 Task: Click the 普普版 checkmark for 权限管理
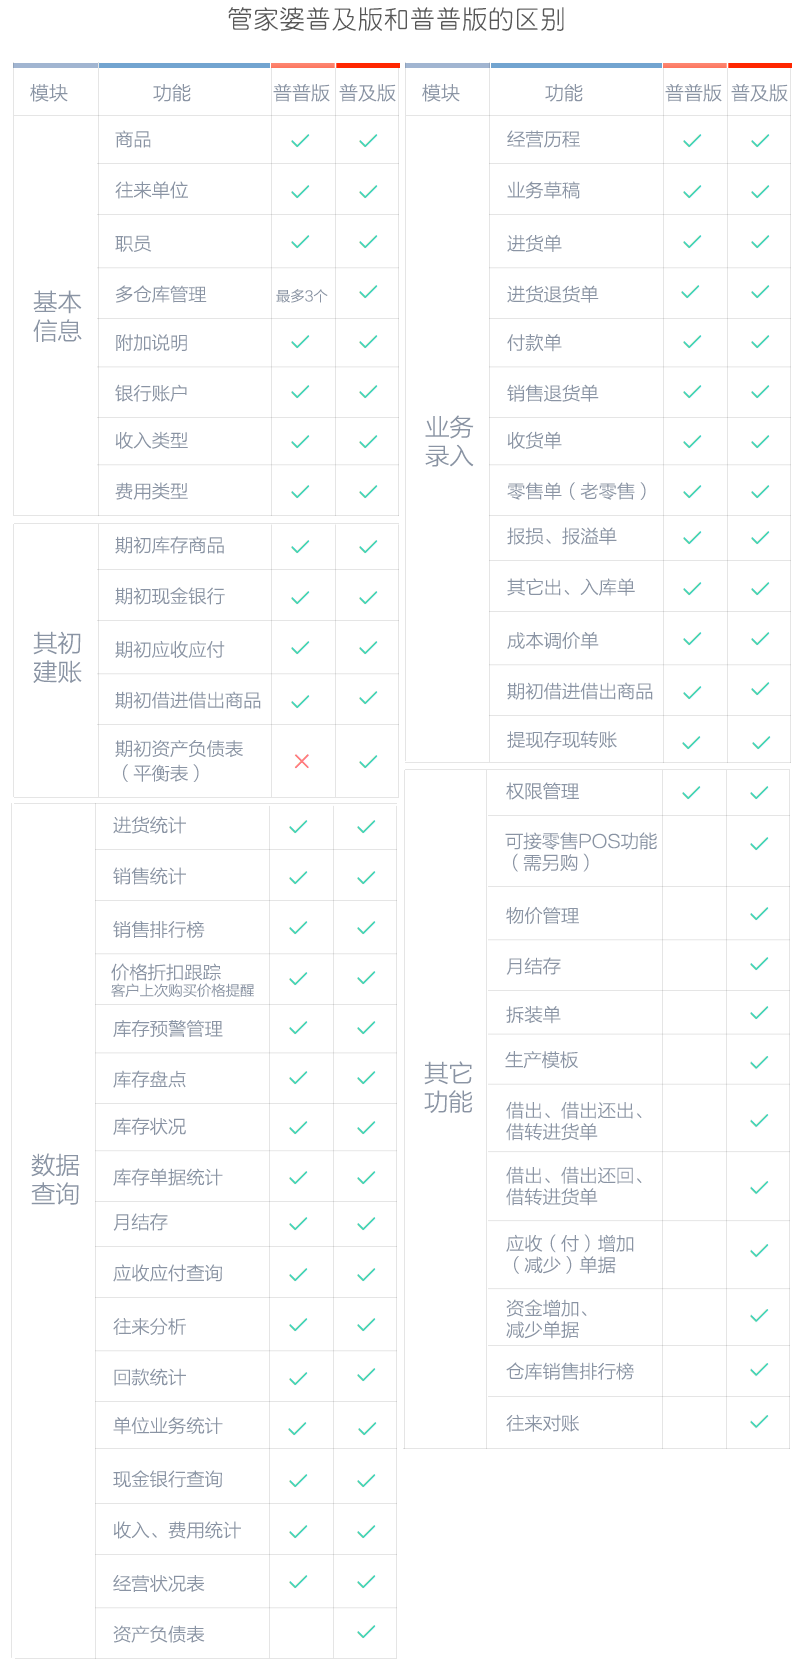pos(691,792)
